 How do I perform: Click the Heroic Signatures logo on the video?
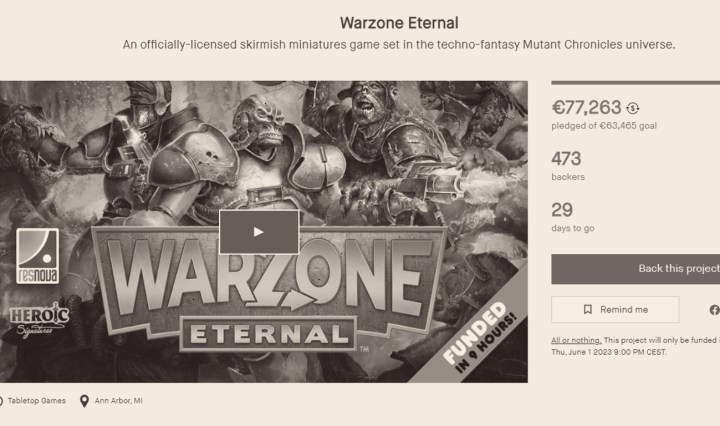tap(36, 316)
